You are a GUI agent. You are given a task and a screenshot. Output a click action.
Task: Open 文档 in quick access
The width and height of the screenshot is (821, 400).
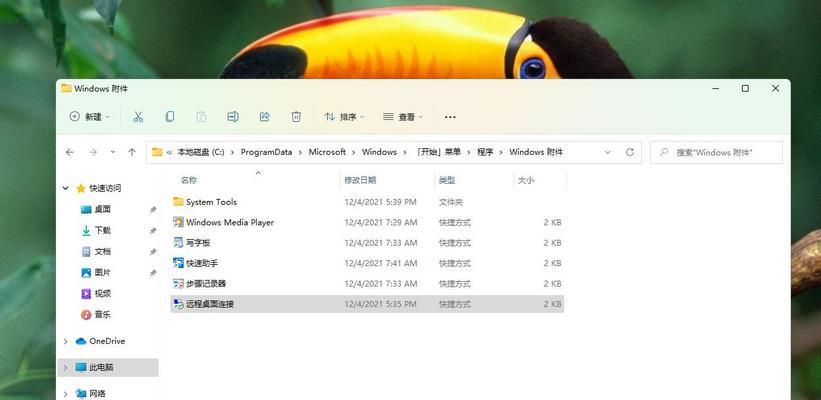click(x=103, y=251)
